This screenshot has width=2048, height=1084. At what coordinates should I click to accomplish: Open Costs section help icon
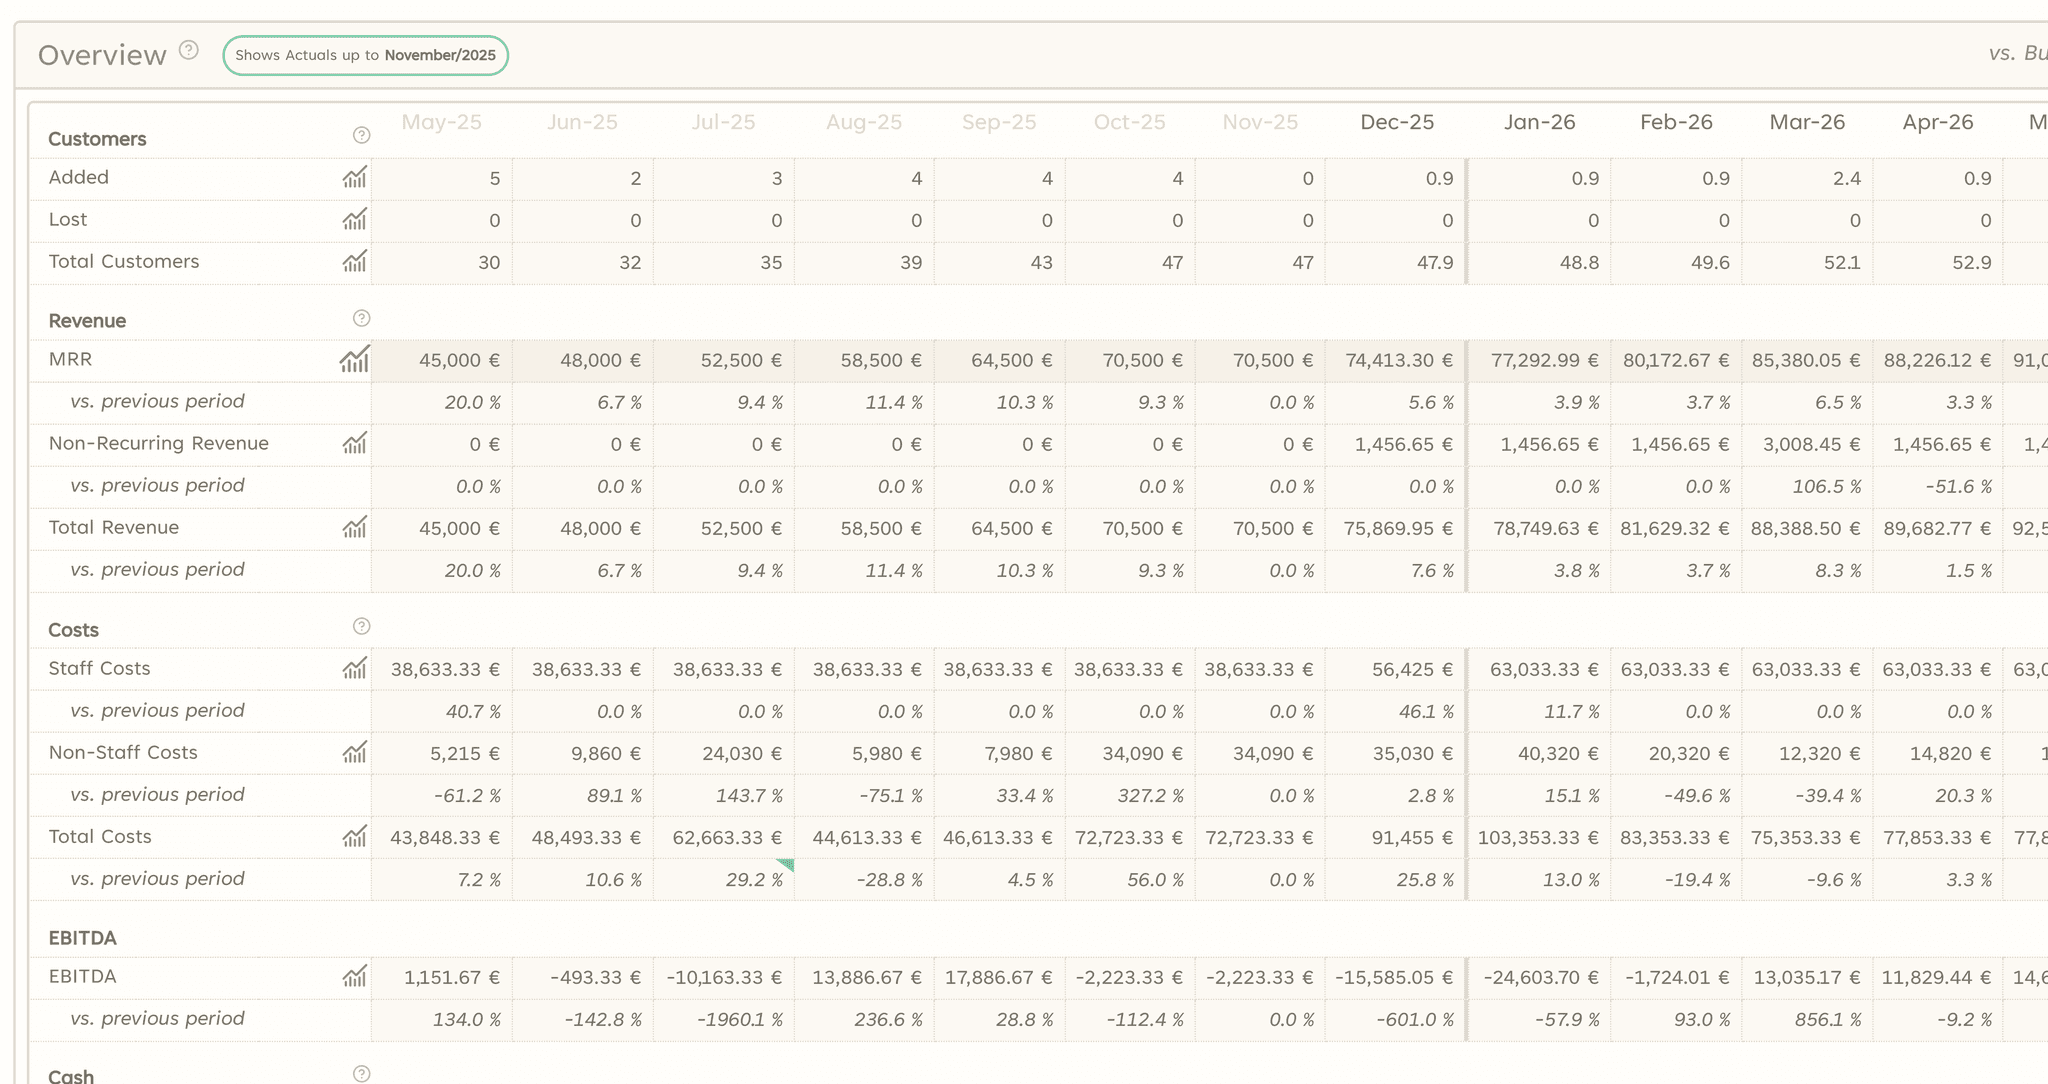[x=362, y=627]
